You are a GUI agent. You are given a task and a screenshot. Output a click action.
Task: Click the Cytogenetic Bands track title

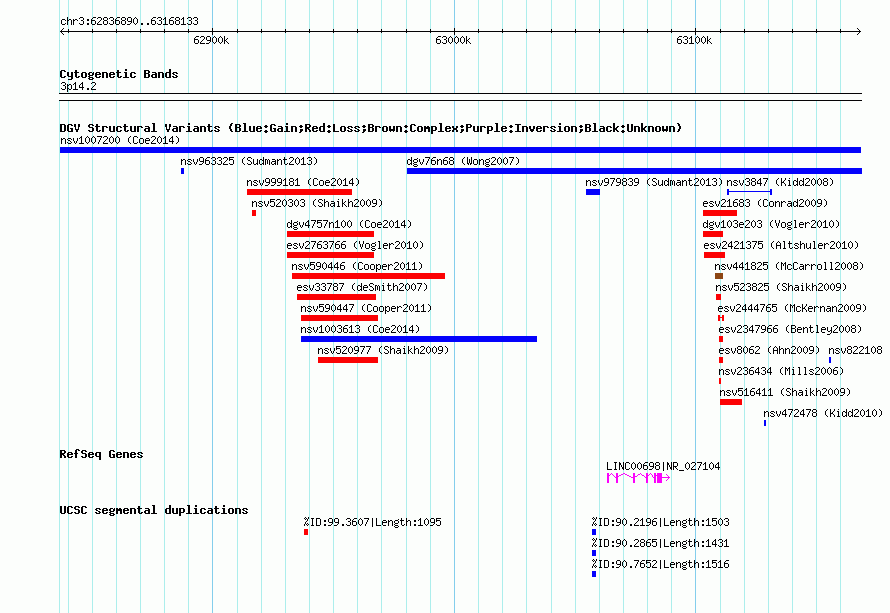click(x=119, y=74)
